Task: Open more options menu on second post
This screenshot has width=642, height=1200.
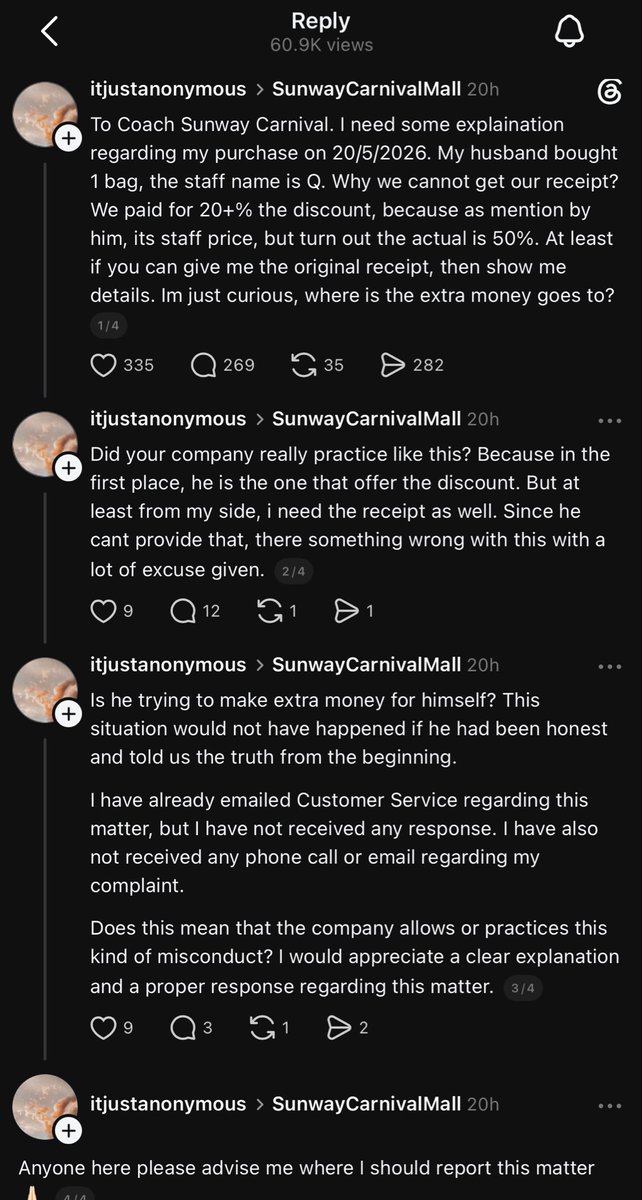Action: pyautogui.click(x=609, y=420)
